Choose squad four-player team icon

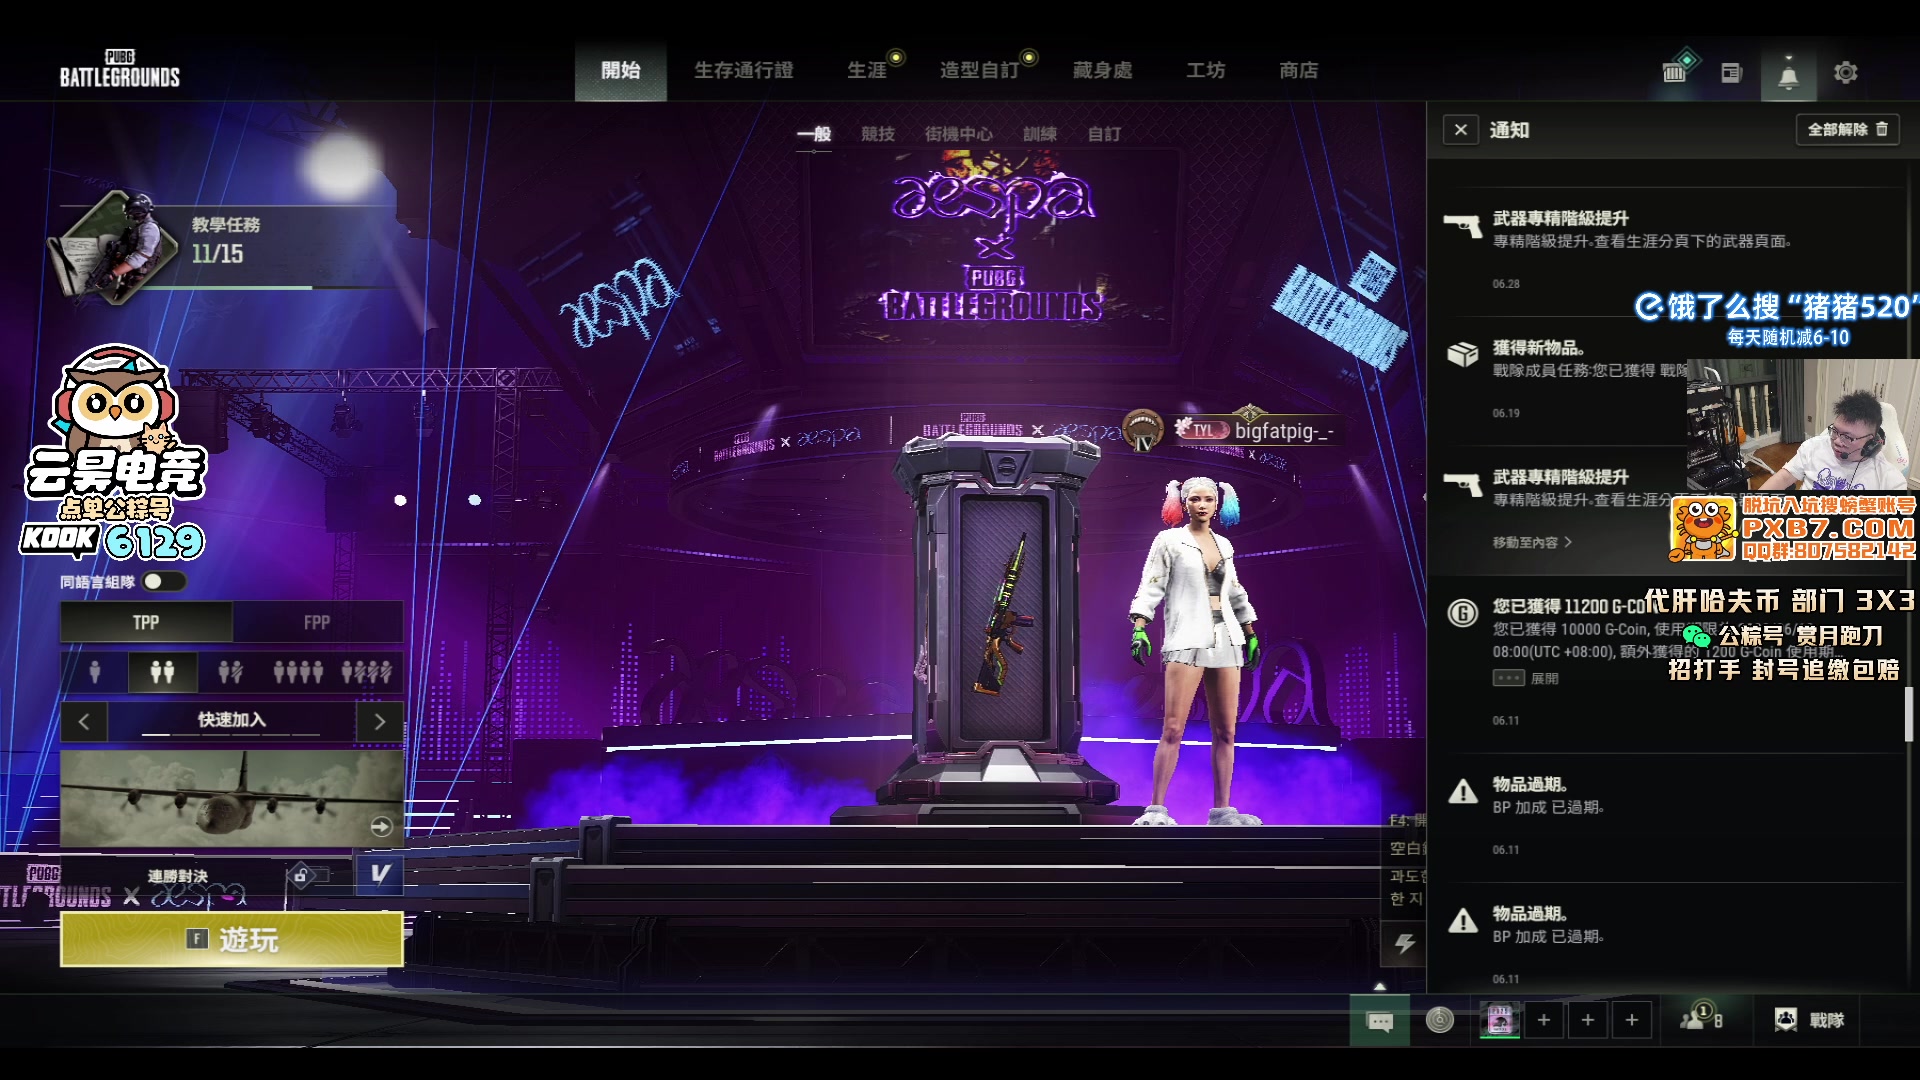[x=298, y=671]
